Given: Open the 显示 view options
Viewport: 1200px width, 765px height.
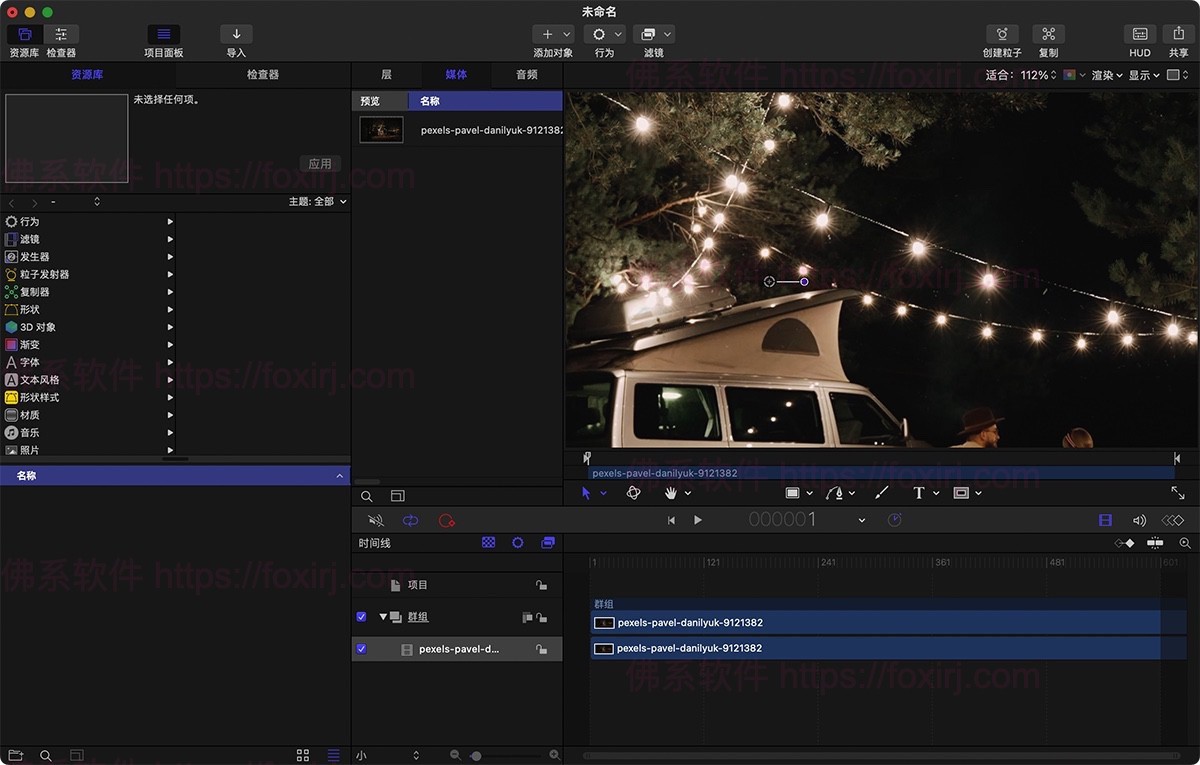Looking at the screenshot, I should coord(1144,74).
